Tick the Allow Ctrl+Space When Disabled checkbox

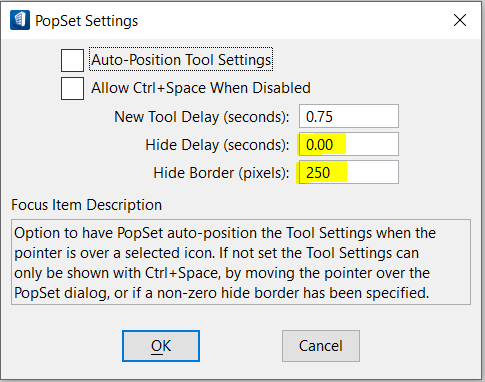click(72, 88)
